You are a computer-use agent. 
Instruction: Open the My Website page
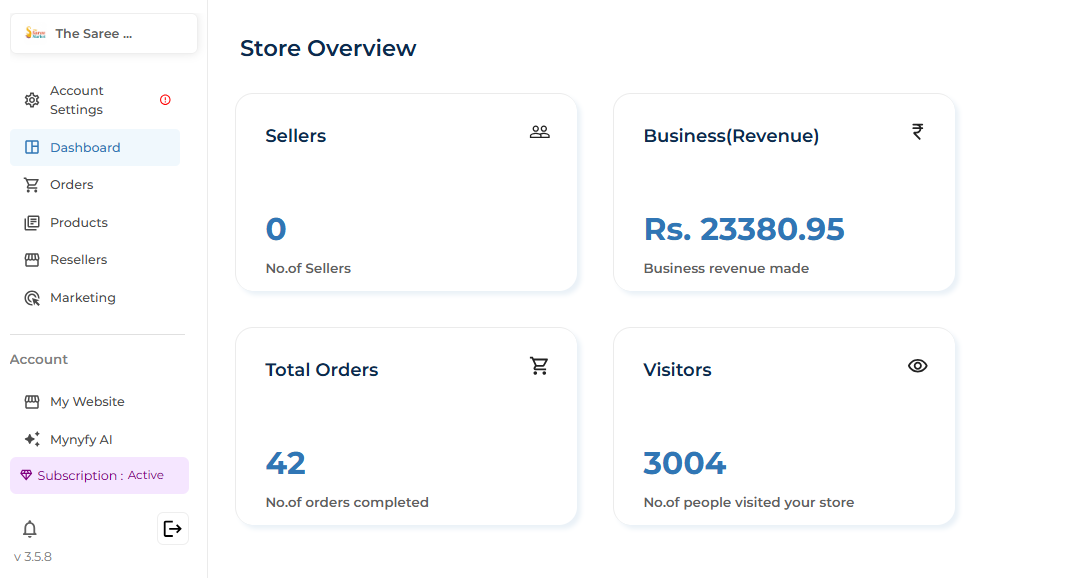point(87,401)
